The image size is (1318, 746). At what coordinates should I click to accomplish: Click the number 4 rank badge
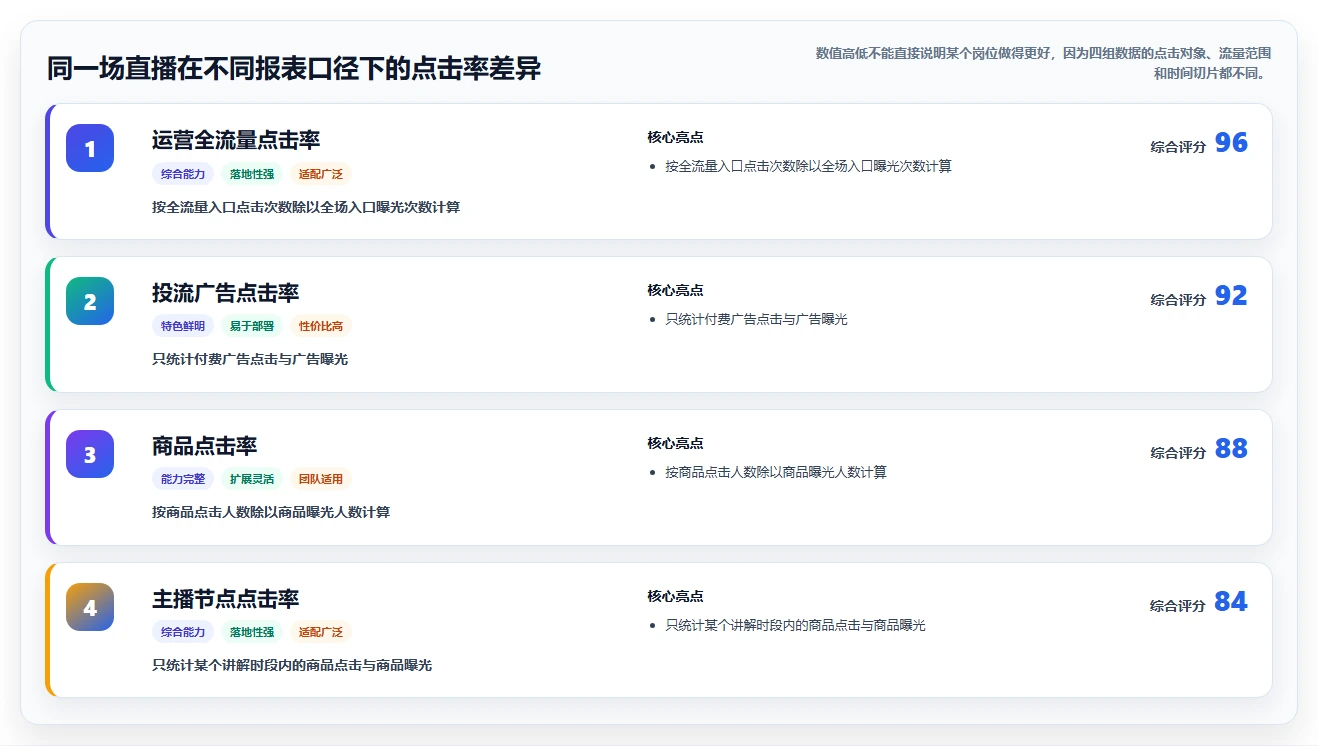(90, 607)
